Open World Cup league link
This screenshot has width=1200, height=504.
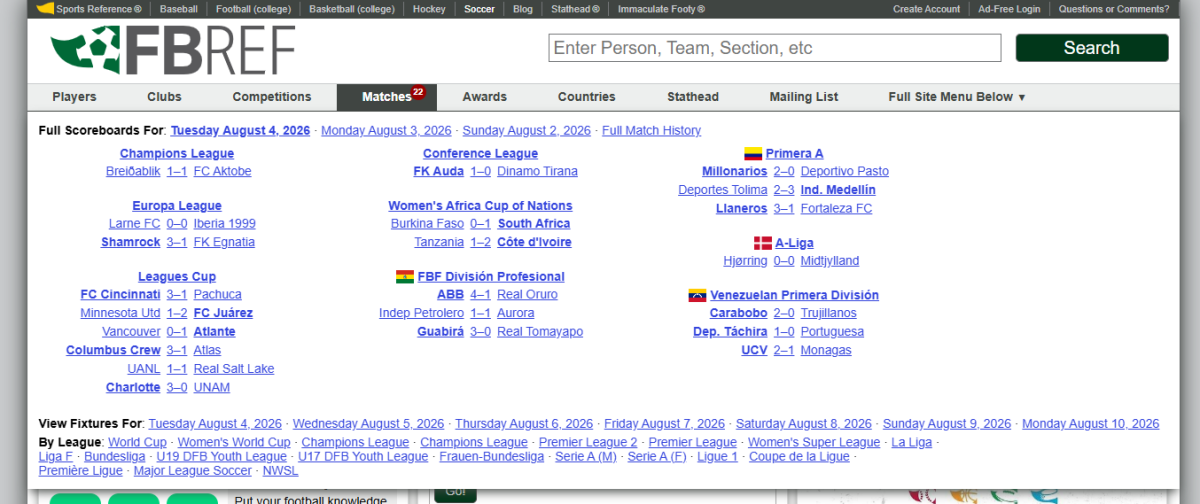point(137,443)
